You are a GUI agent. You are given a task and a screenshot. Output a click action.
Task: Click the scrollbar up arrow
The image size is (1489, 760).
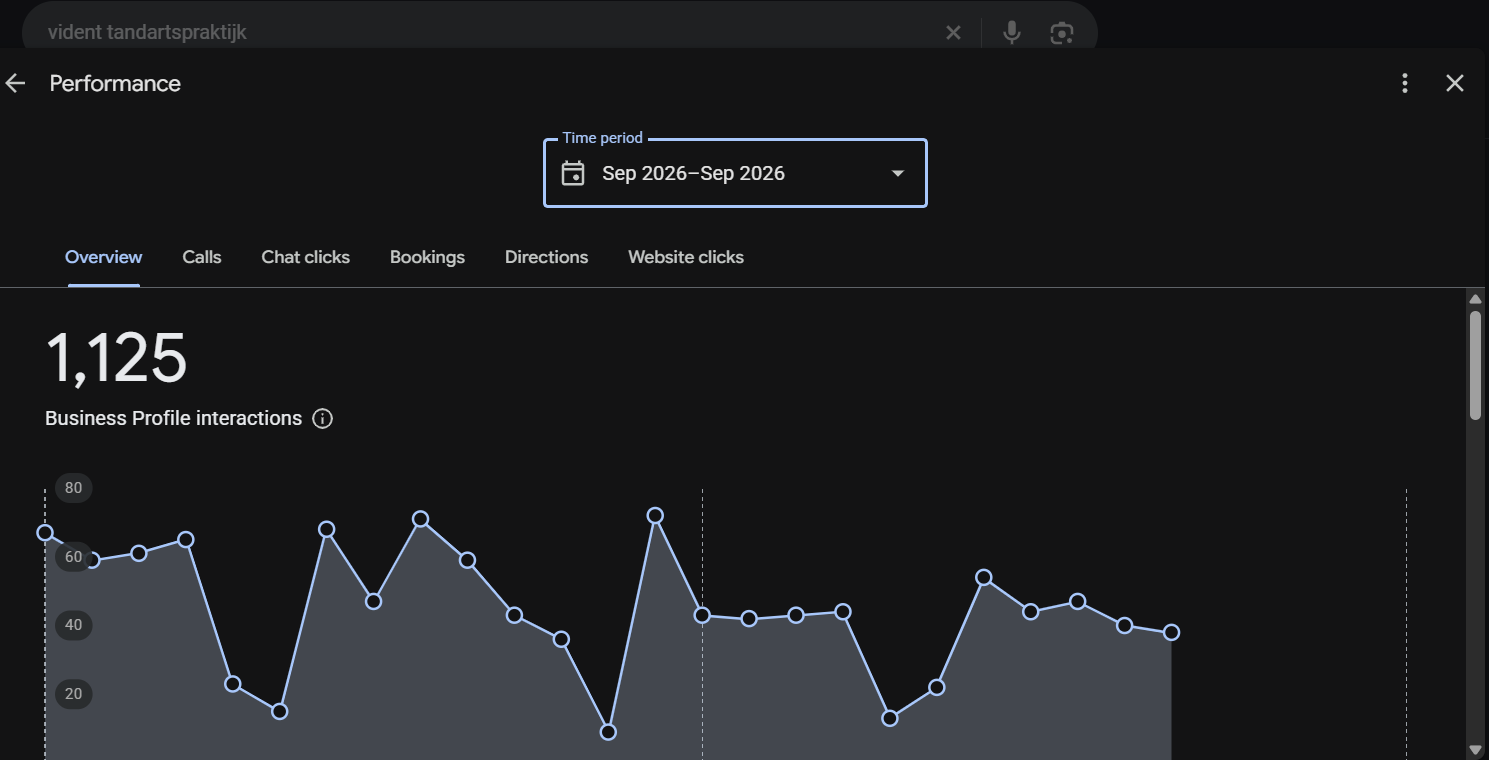[1475, 298]
